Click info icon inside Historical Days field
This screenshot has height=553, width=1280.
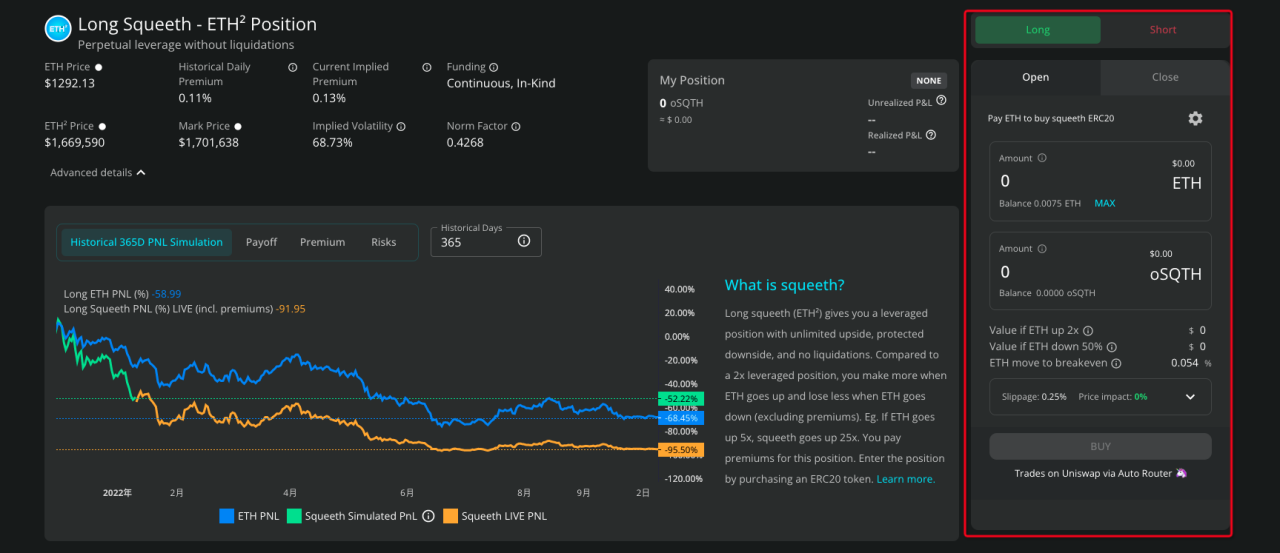click(524, 241)
